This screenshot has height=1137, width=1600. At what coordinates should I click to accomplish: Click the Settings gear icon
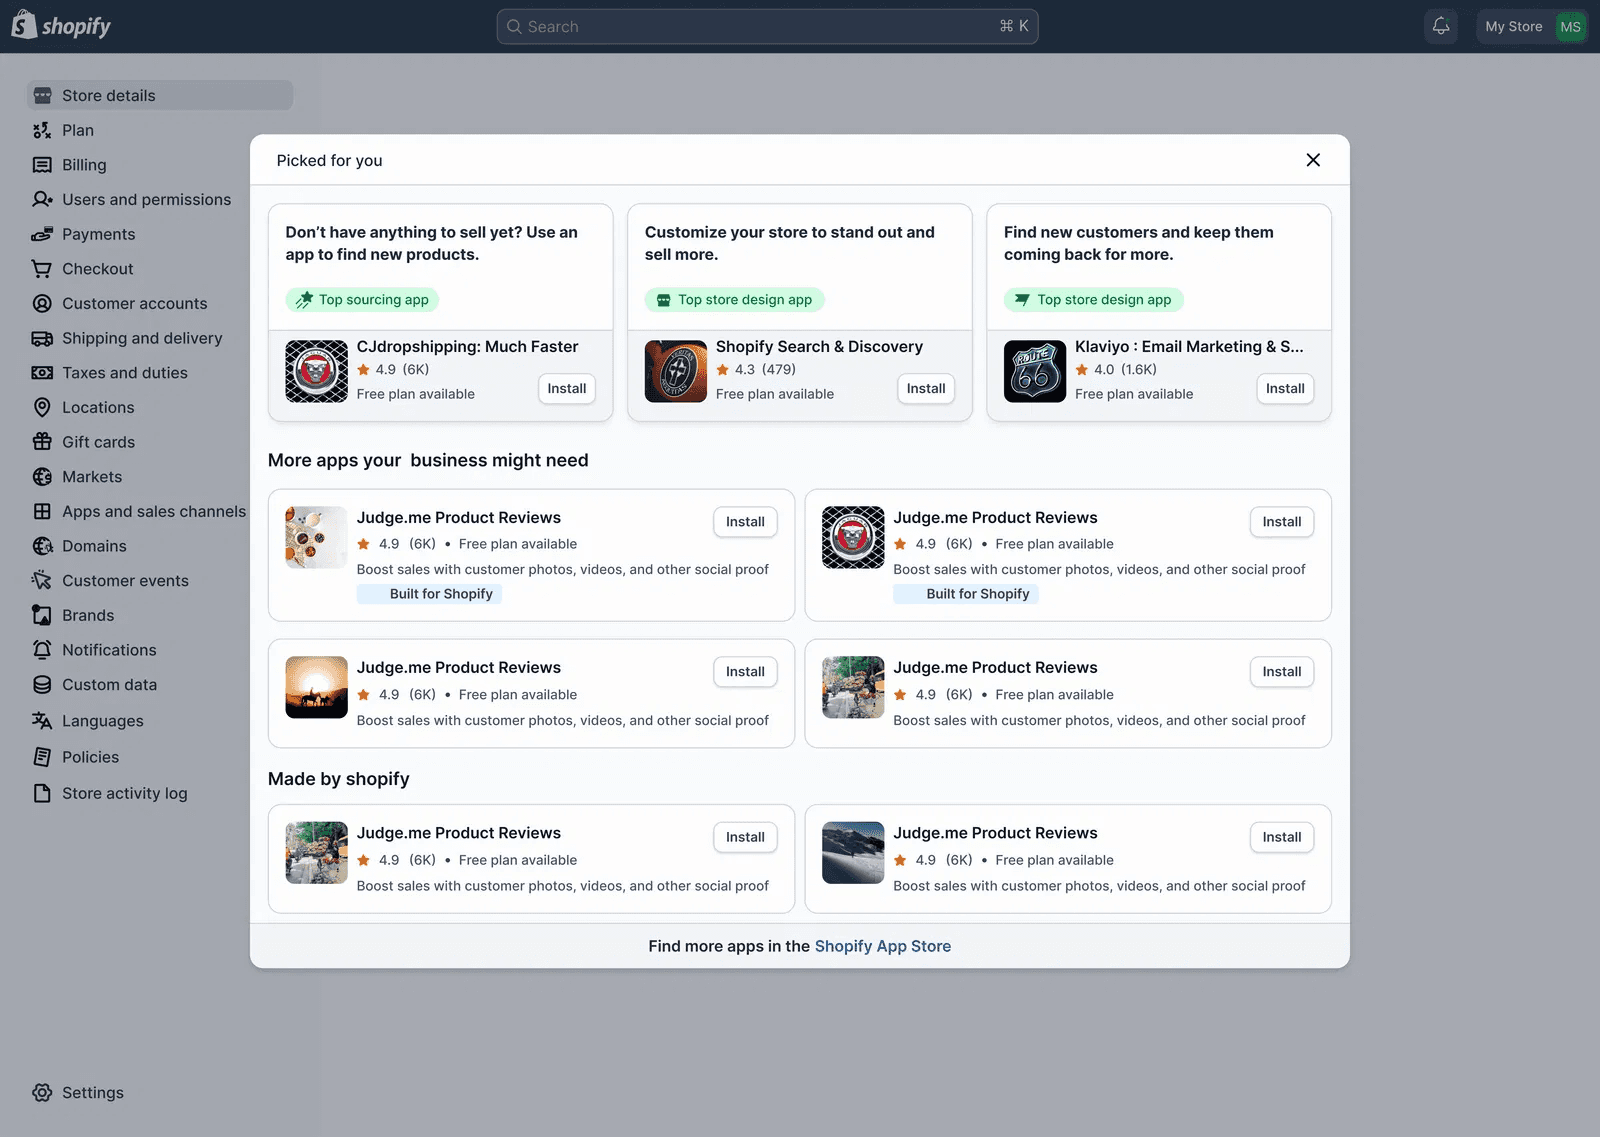[42, 1092]
